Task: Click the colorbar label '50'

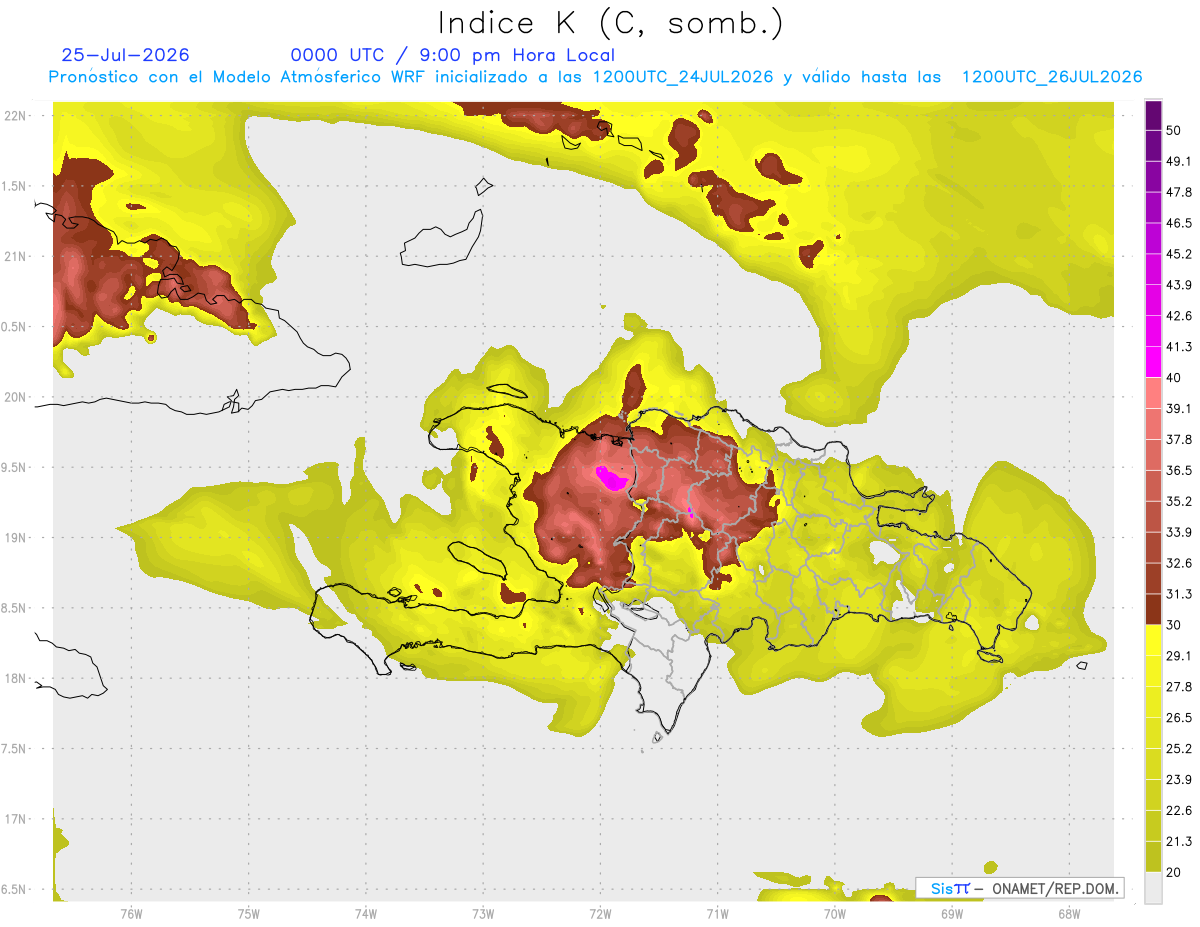Action: click(1175, 131)
